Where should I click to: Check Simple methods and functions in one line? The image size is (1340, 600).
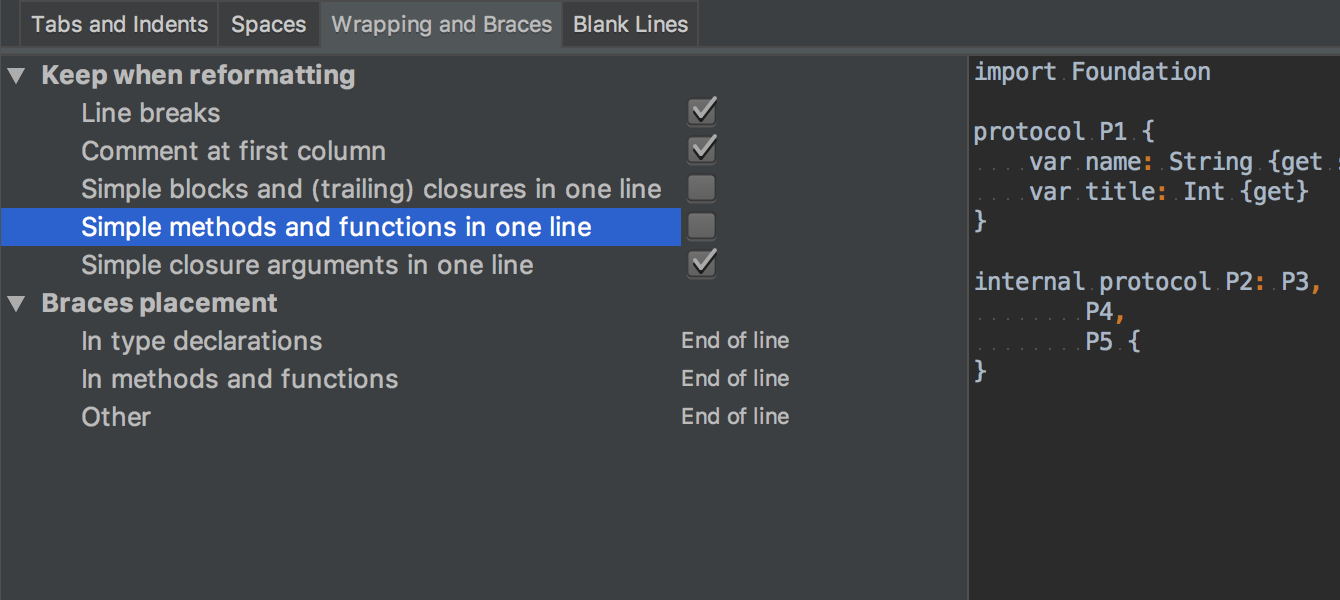(701, 225)
